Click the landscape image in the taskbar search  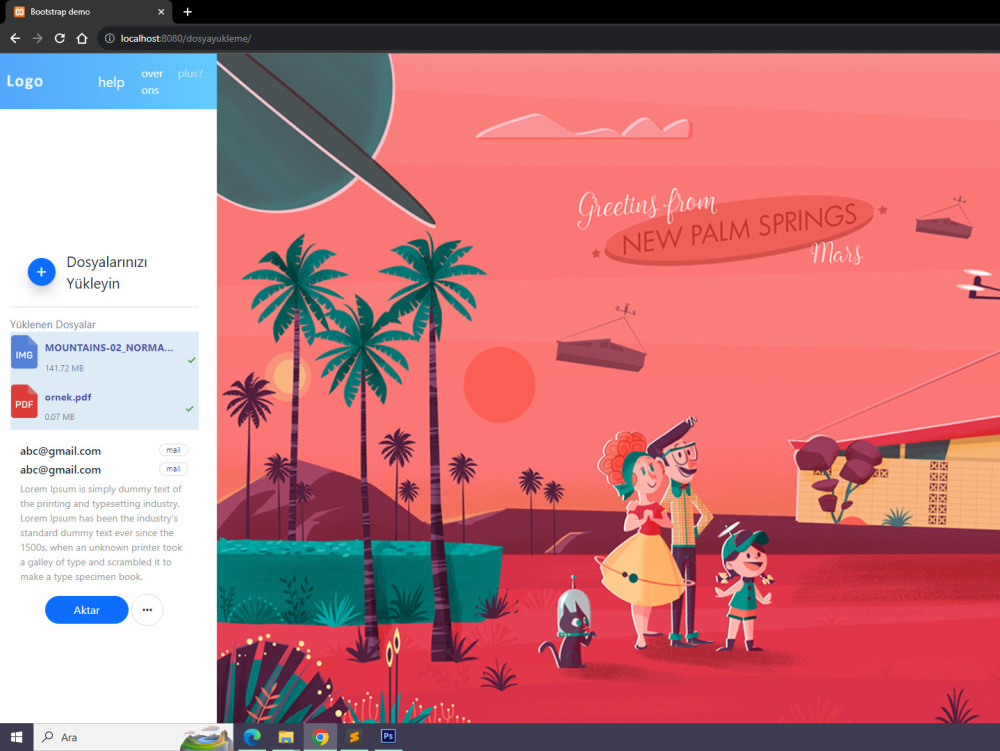[206, 738]
